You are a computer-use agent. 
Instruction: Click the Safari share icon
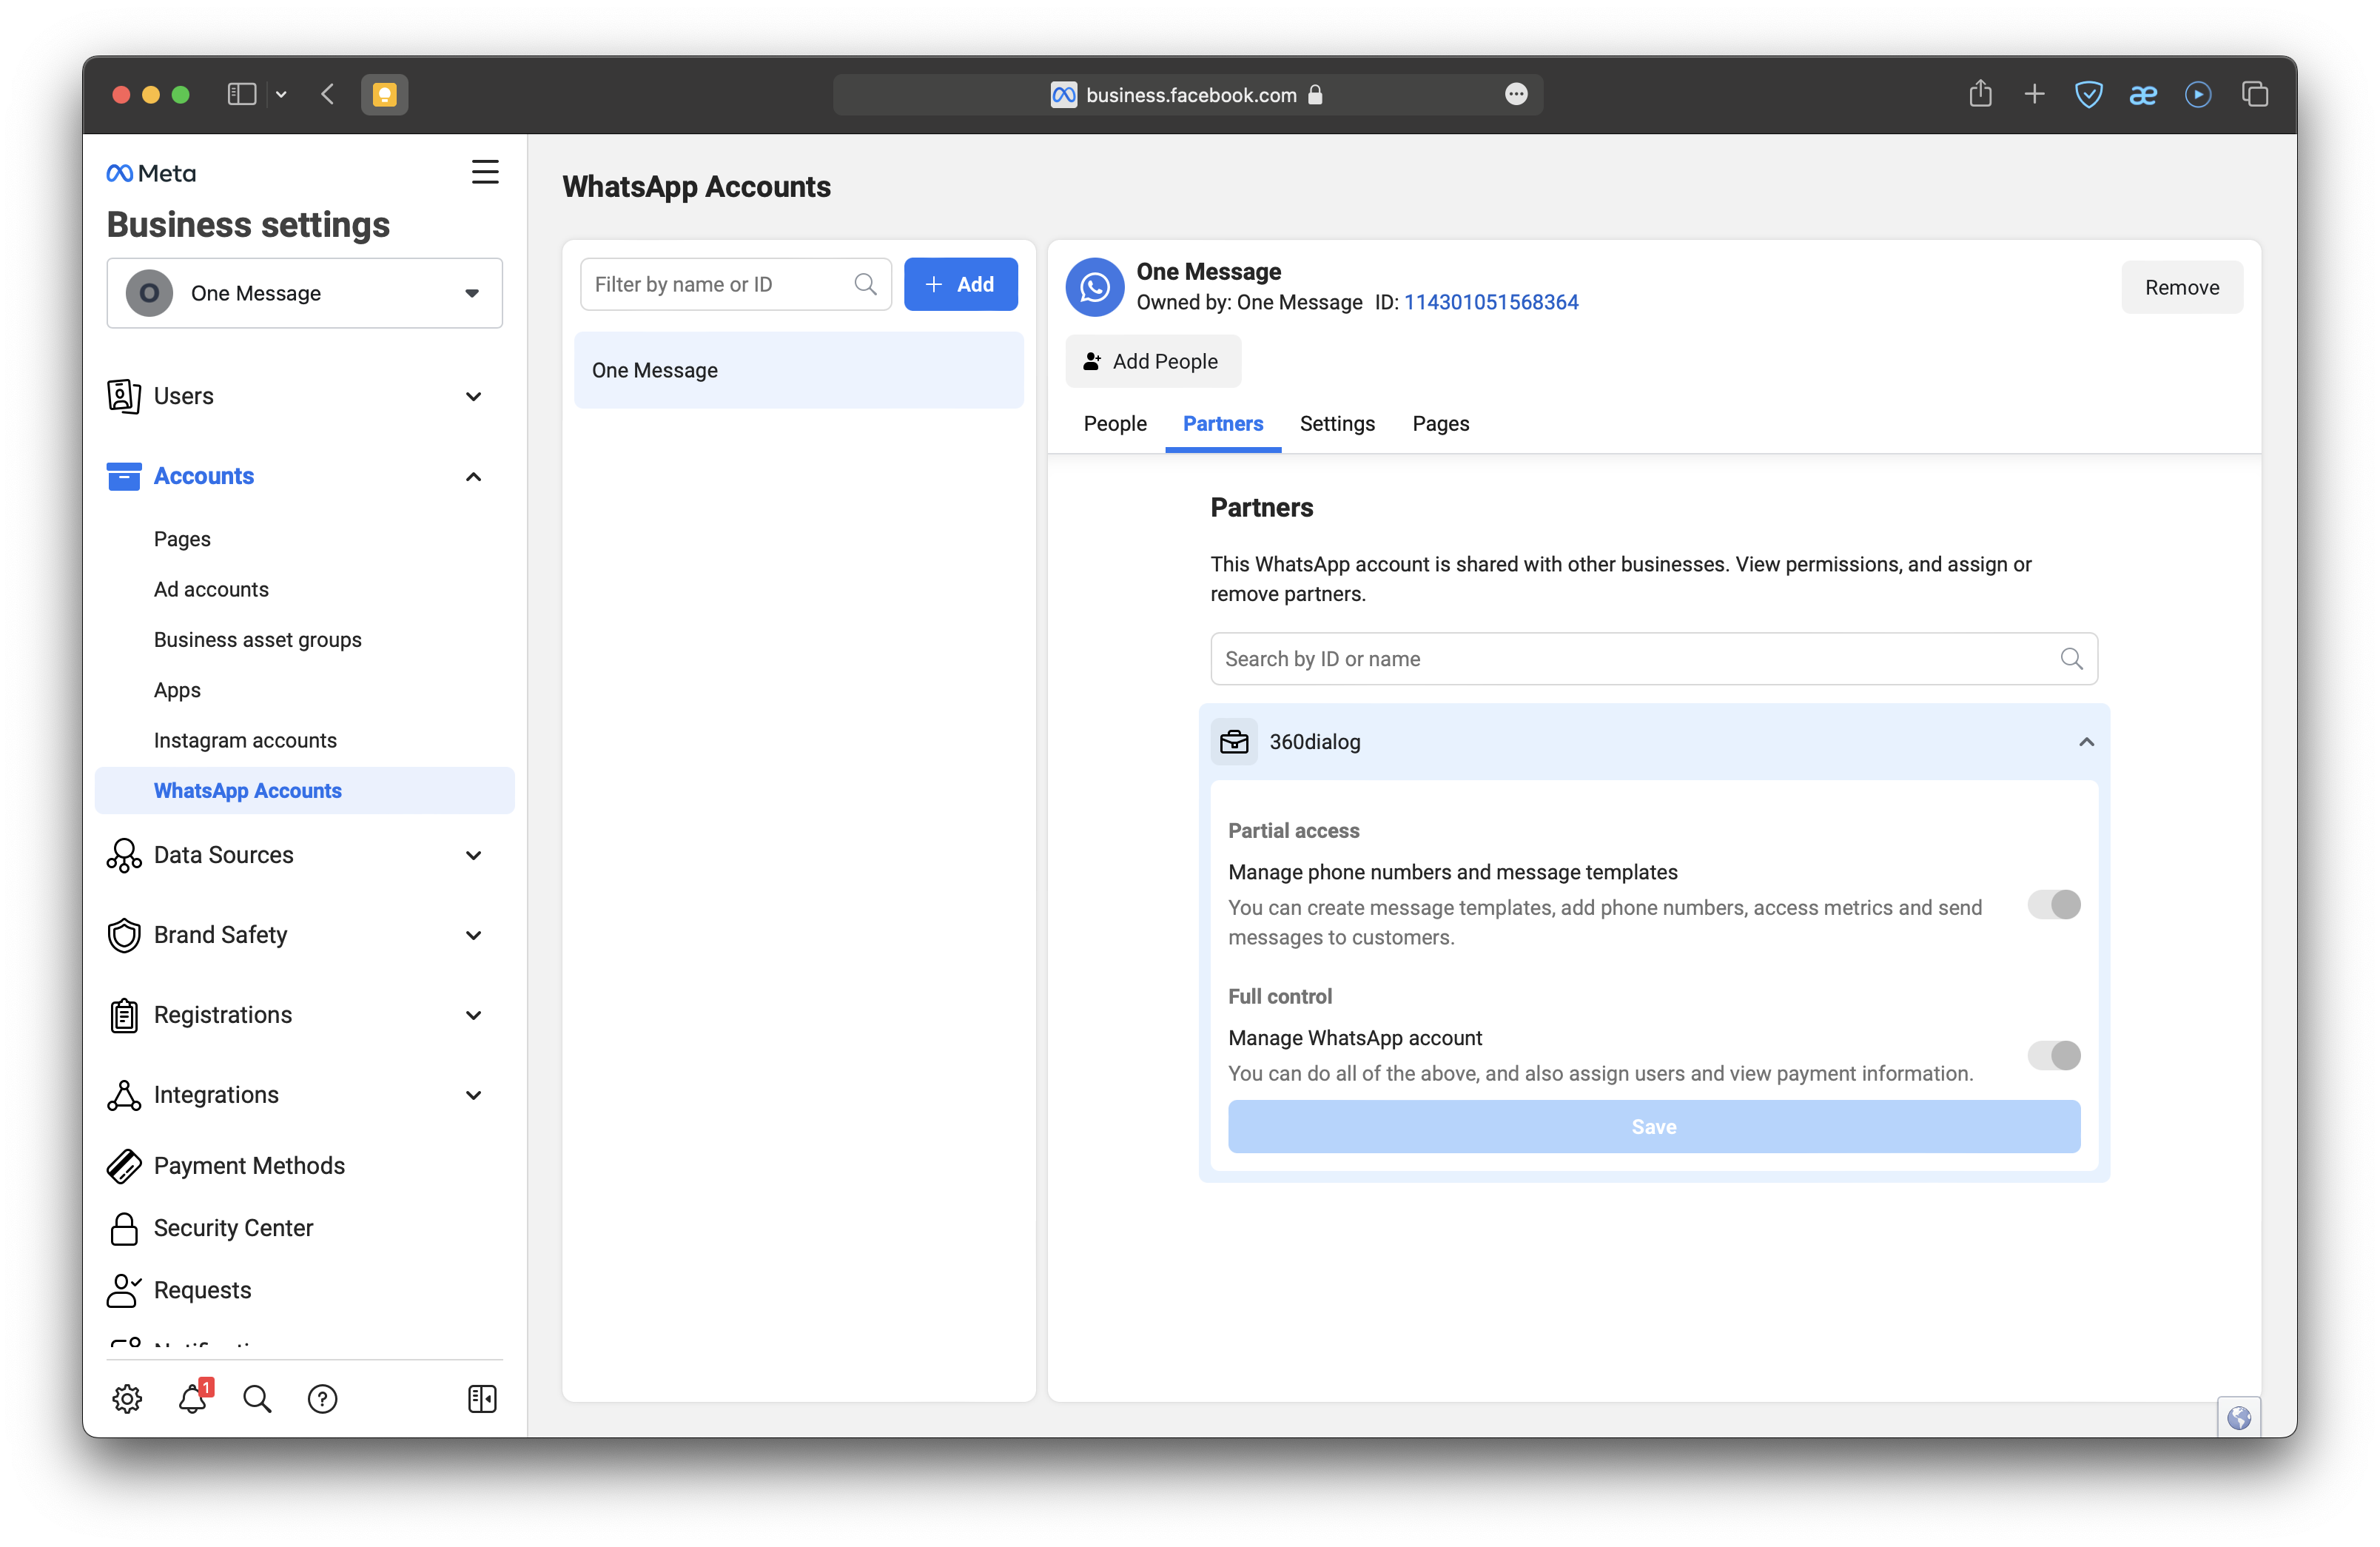tap(1980, 94)
